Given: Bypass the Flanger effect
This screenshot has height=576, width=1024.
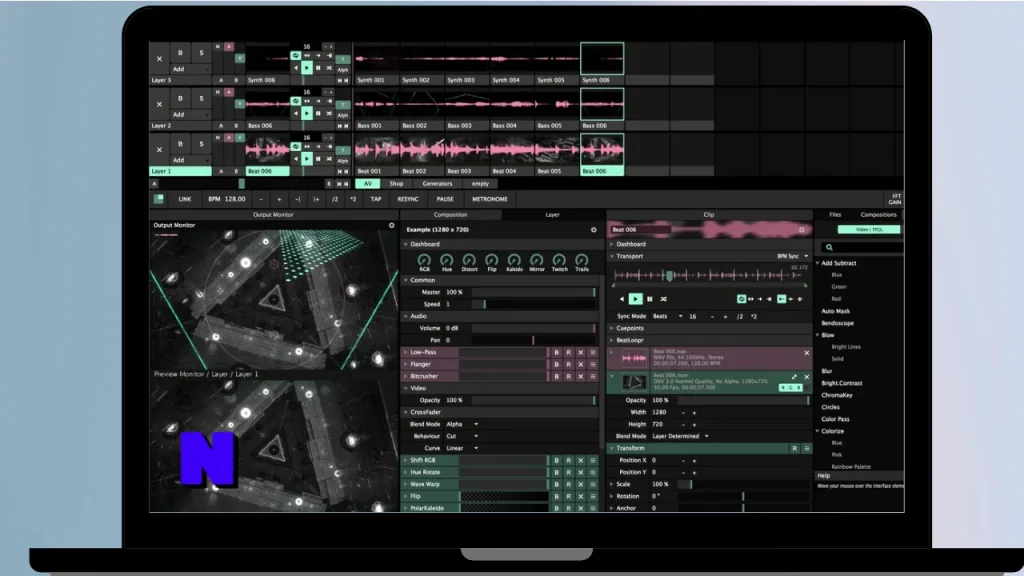Looking at the screenshot, I should coord(556,365).
